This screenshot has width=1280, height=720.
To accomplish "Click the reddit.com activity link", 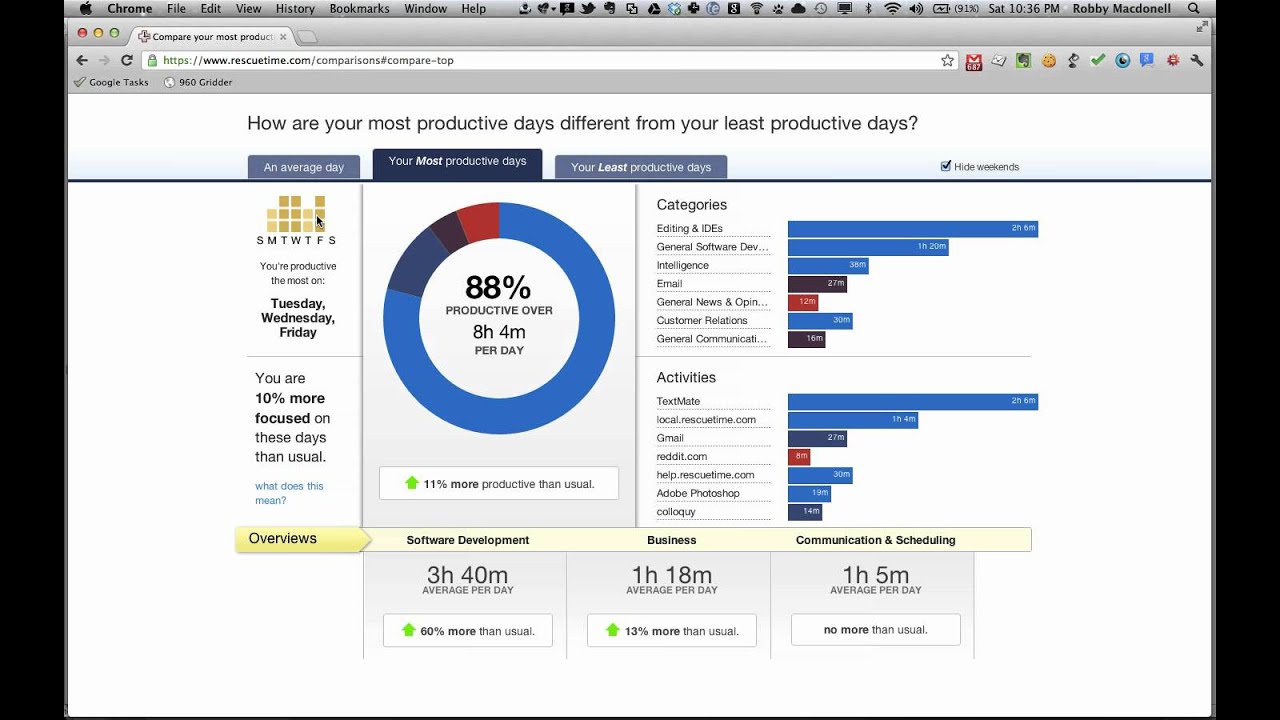I will point(681,456).
